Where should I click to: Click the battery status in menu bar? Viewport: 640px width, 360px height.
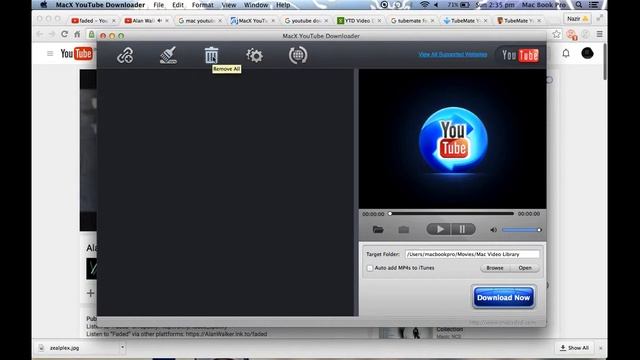[458, 5]
